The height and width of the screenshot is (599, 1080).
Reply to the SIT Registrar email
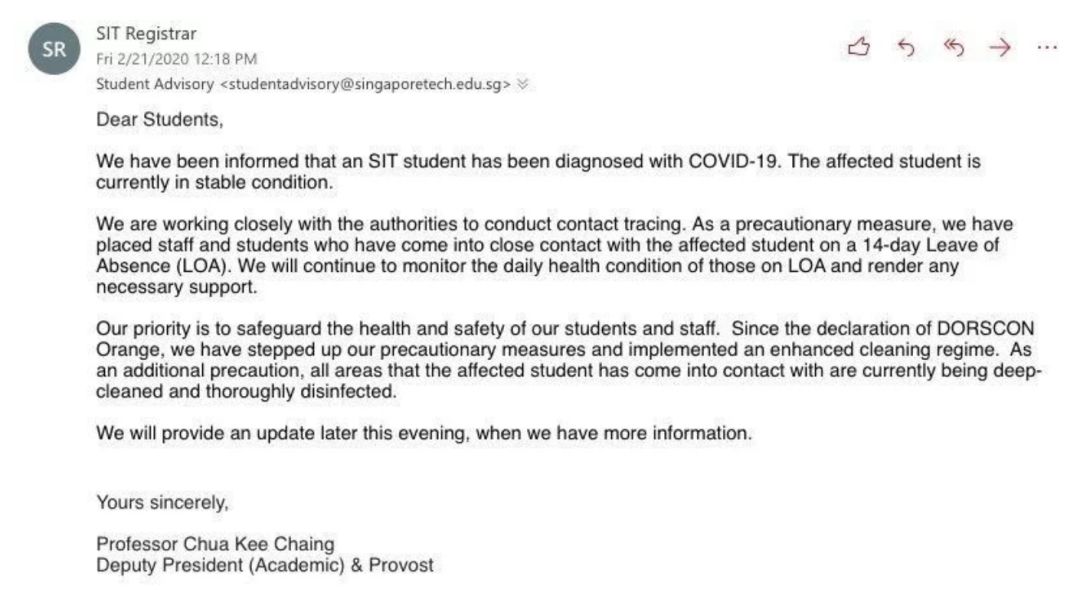[x=906, y=48]
